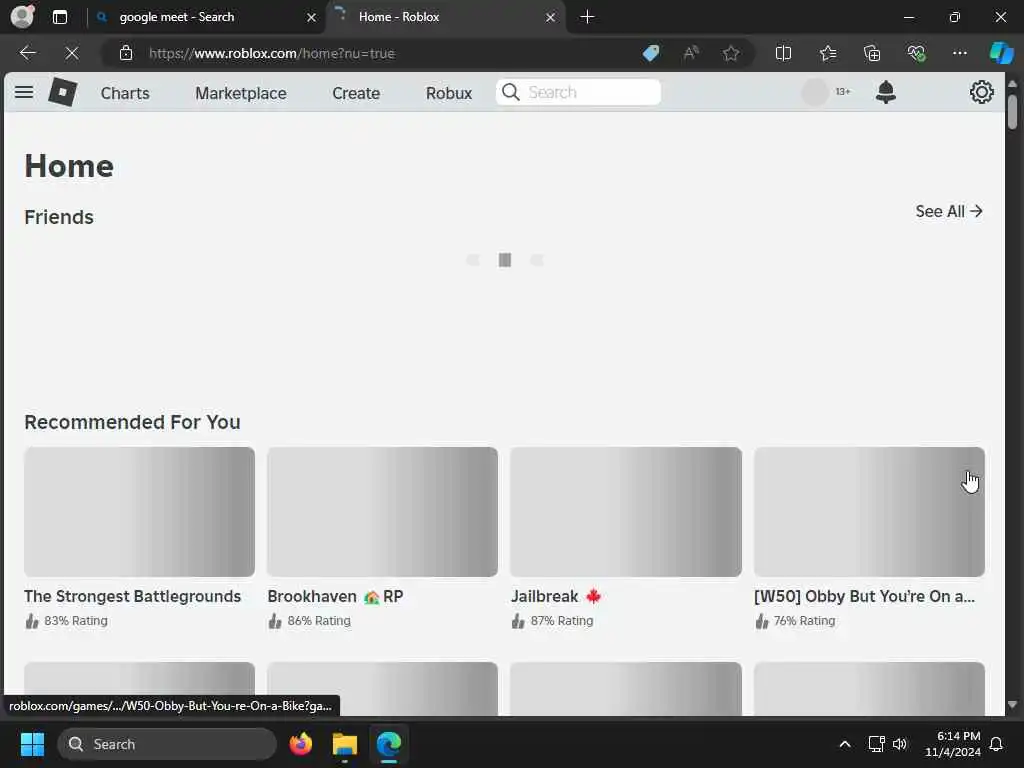Click The Strongest Battlegrounds title

pyautogui.click(x=133, y=596)
